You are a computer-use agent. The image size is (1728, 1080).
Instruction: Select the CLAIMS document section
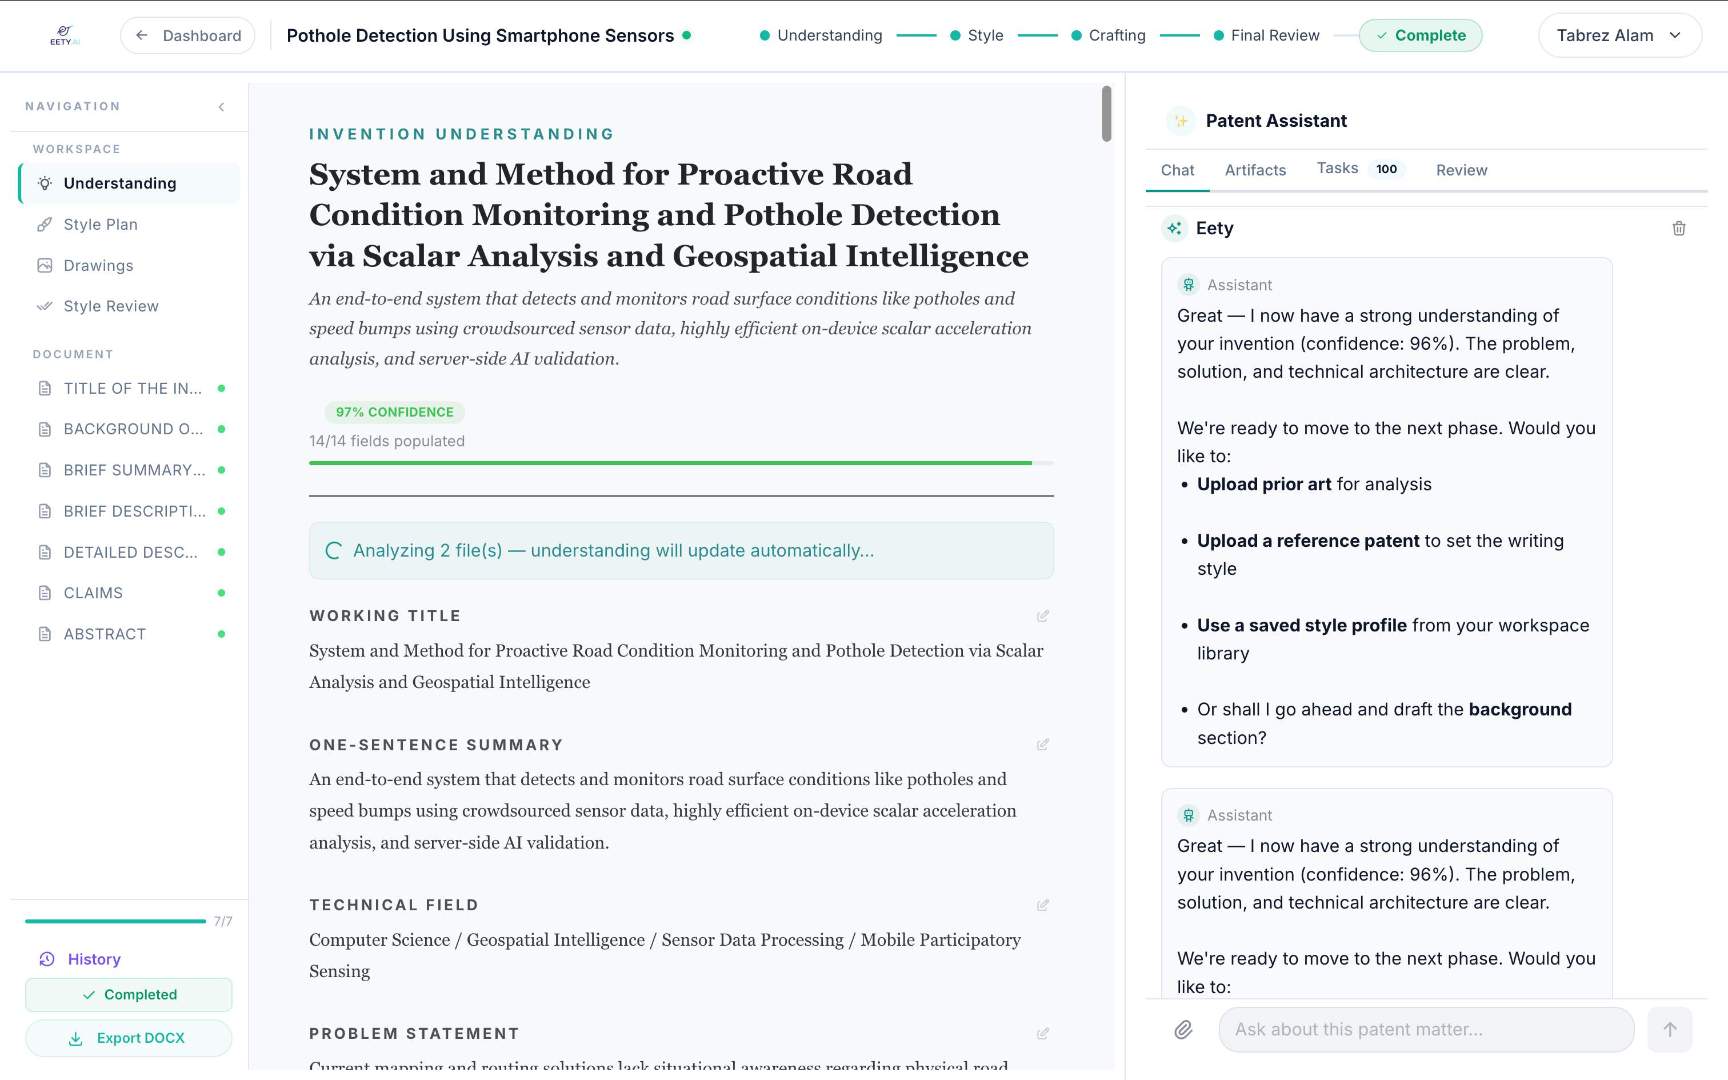click(93, 593)
